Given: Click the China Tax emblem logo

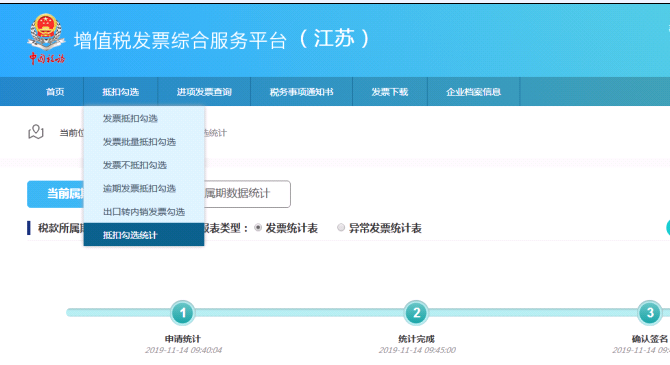Looking at the screenshot, I should (46, 38).
